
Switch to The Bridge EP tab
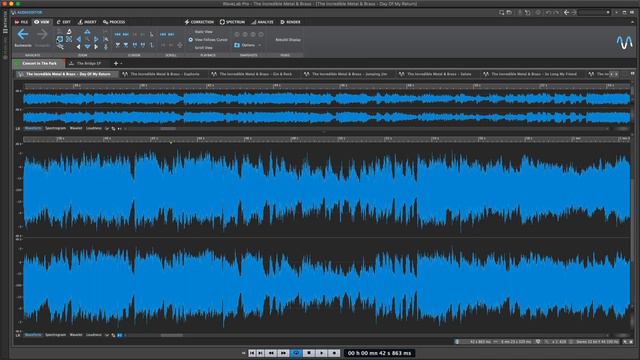pyautogui.click(x=85, y=63)
